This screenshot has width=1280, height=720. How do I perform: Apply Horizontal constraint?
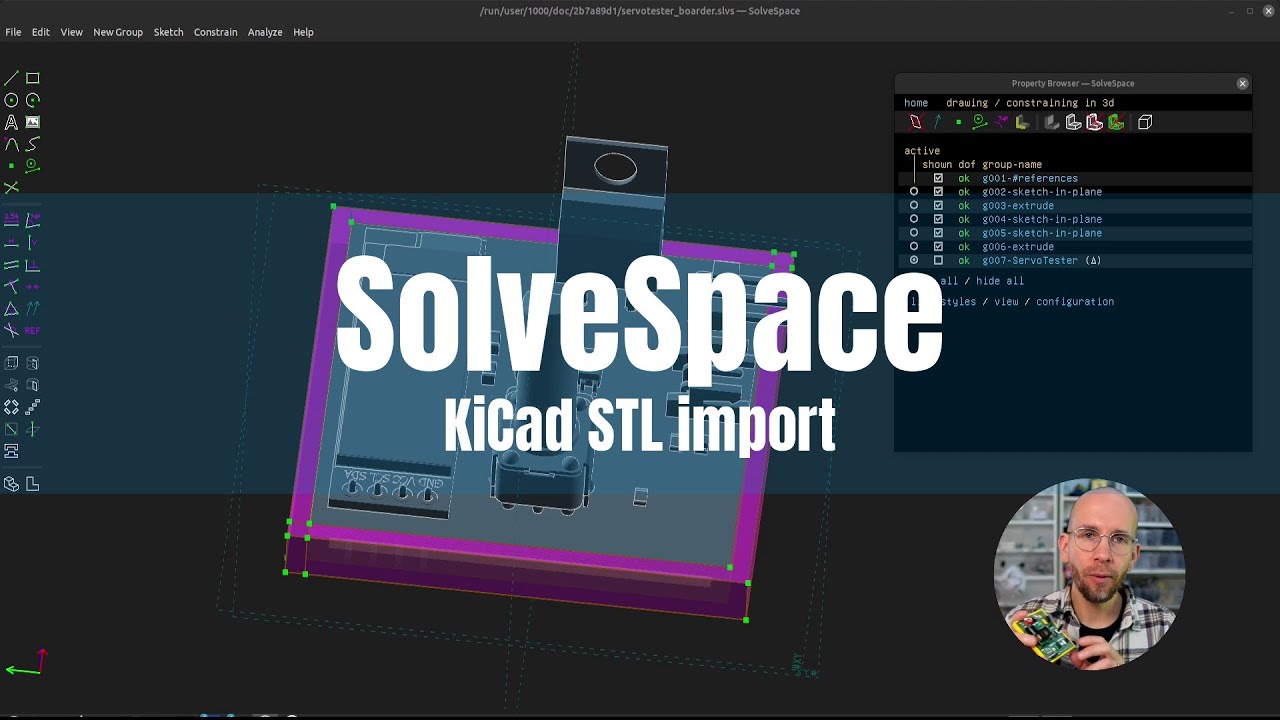tap(11, 243)
